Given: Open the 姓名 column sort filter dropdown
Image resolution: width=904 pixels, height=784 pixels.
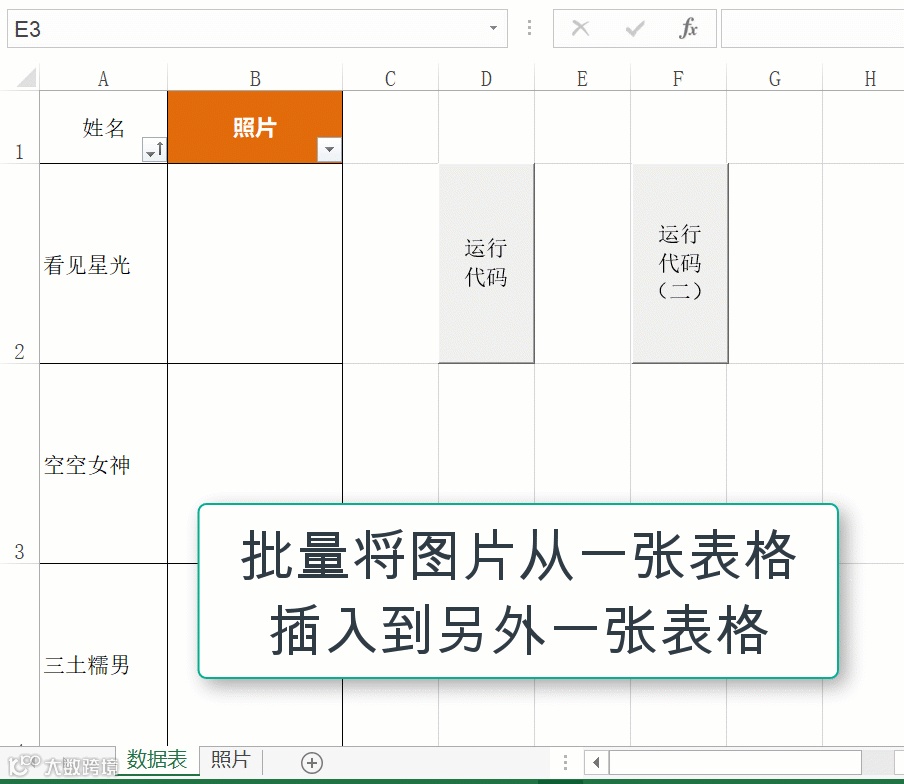Looking at the screenshot, I should [x=154, y=149].
